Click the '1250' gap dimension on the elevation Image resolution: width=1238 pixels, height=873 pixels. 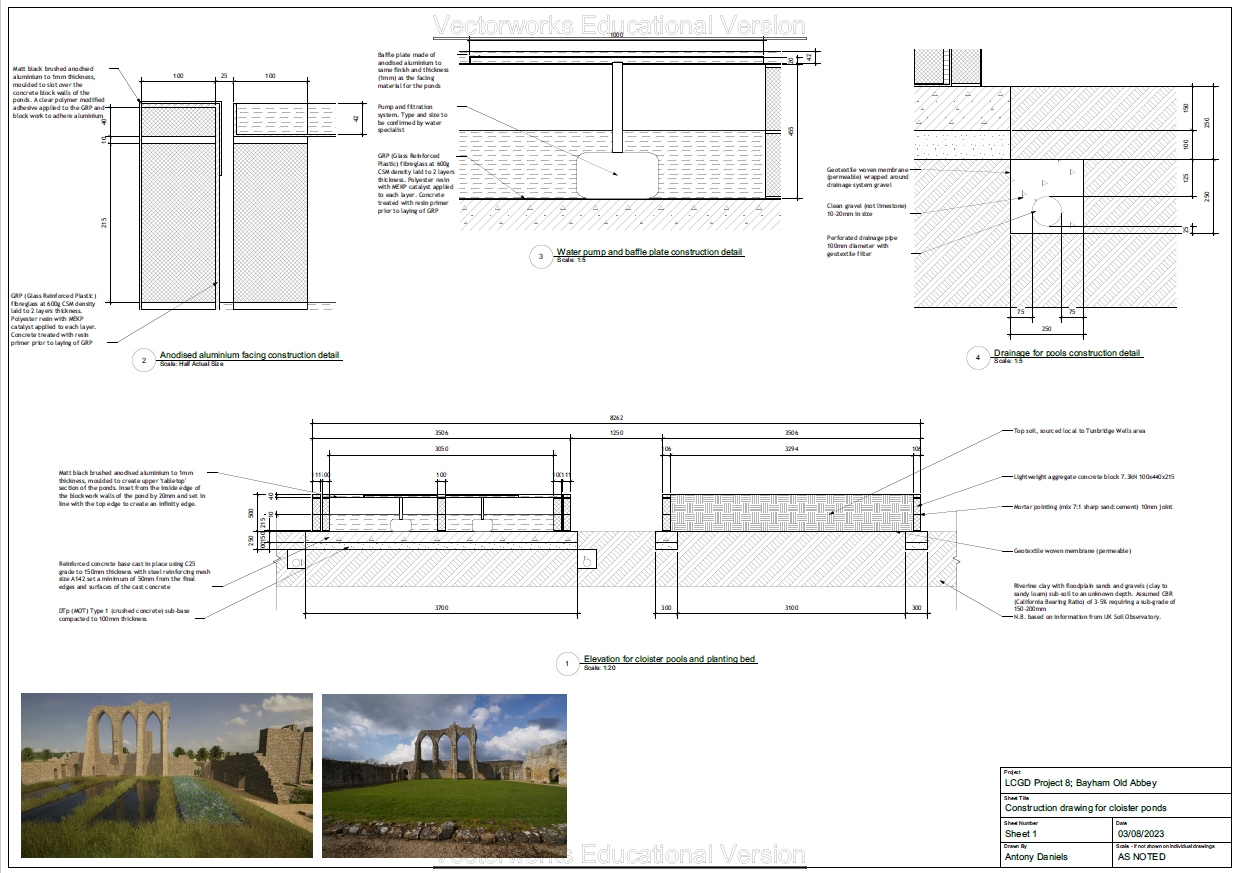pos(617,433)
